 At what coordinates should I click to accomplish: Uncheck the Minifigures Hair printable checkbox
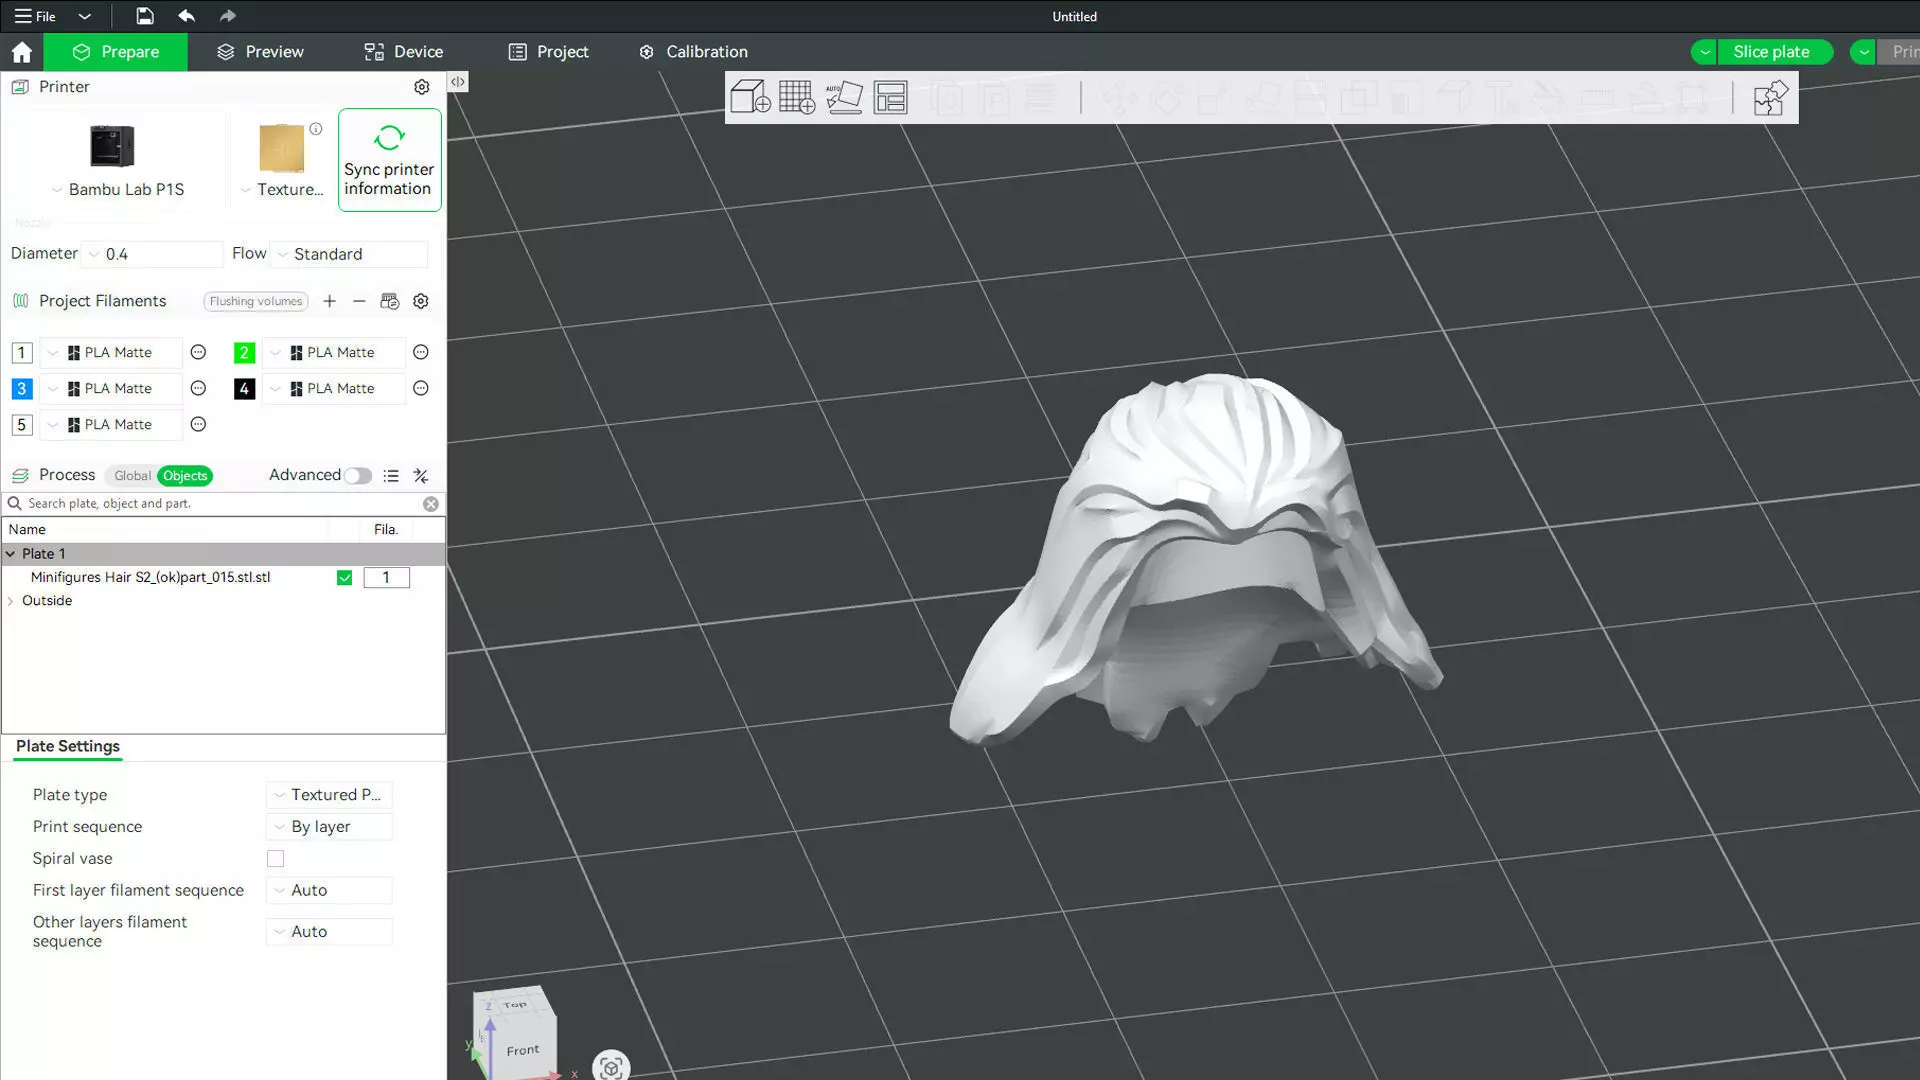[x=344, y=578]
